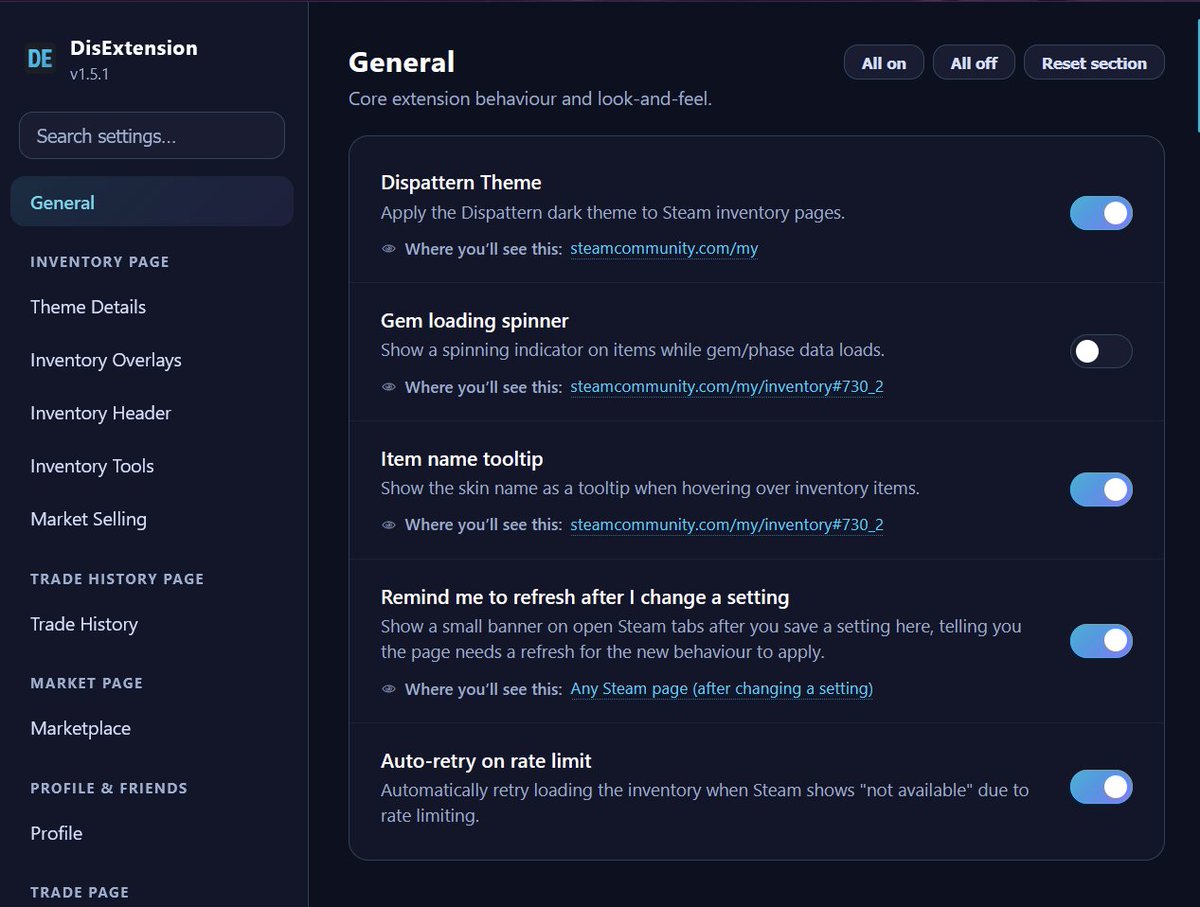Click TRADE PAGE sidebar heading
This screenshot has width=1200, height=907.
click(x=80, y=892)
